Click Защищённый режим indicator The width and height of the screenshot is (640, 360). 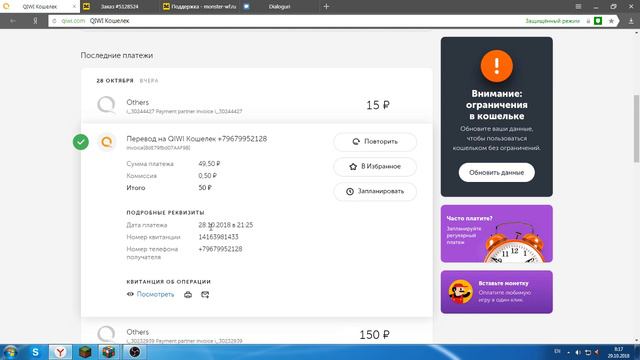pos(552,21)
